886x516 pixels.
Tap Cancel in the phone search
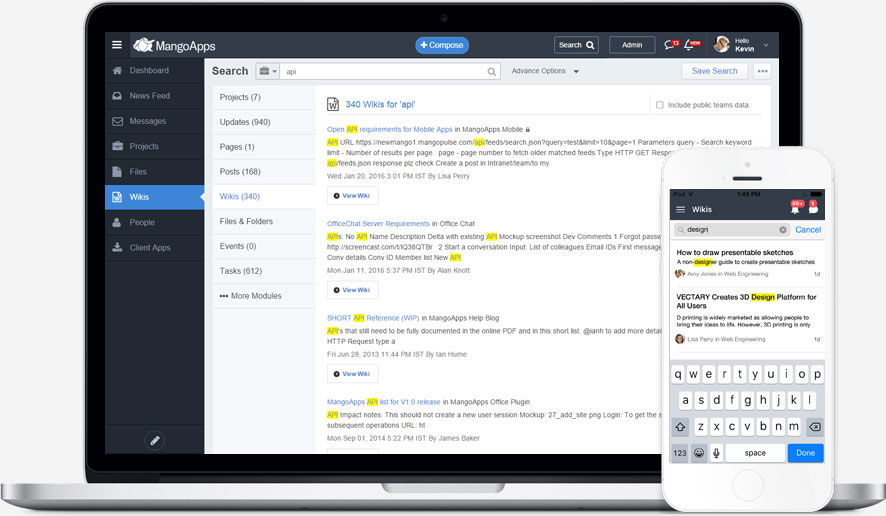click(807, 230)
